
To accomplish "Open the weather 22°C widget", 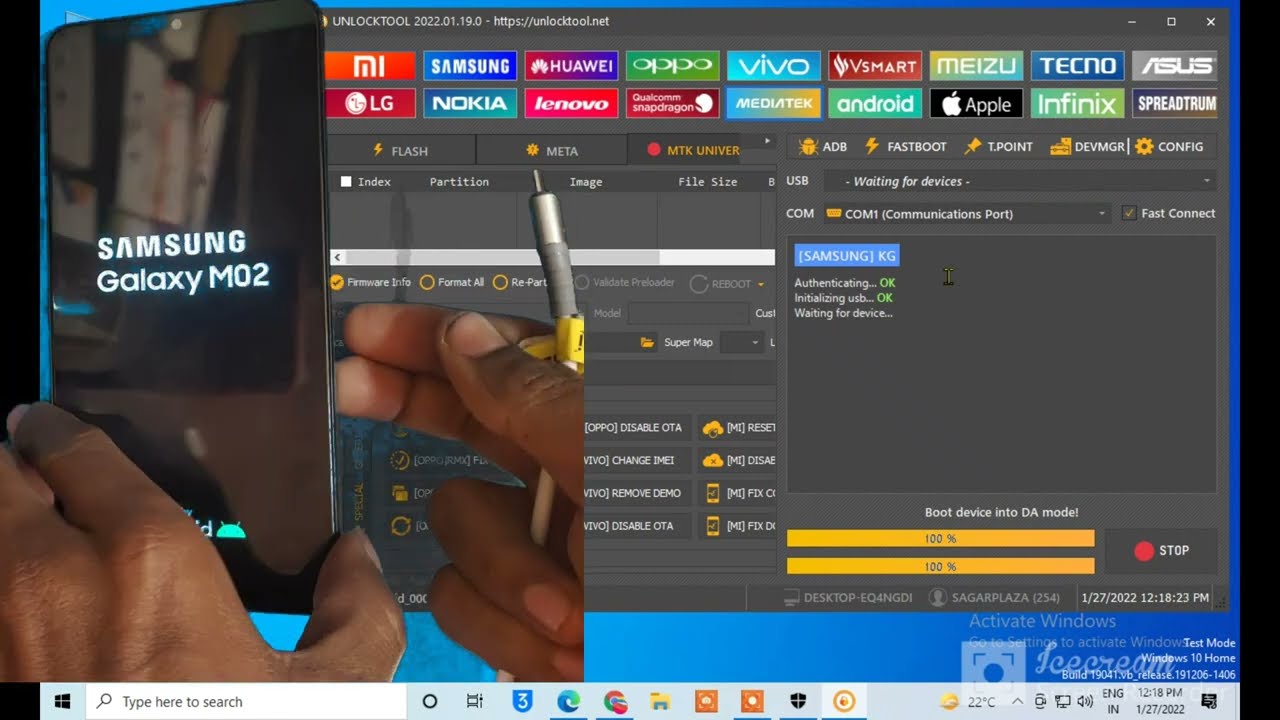I will pyautogui.click(x=968, y=701).
